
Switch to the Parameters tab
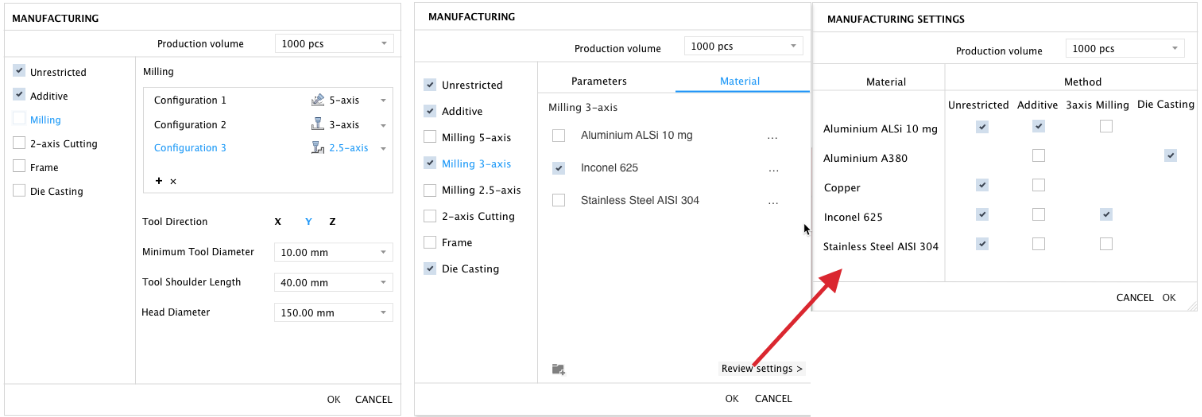598,81
